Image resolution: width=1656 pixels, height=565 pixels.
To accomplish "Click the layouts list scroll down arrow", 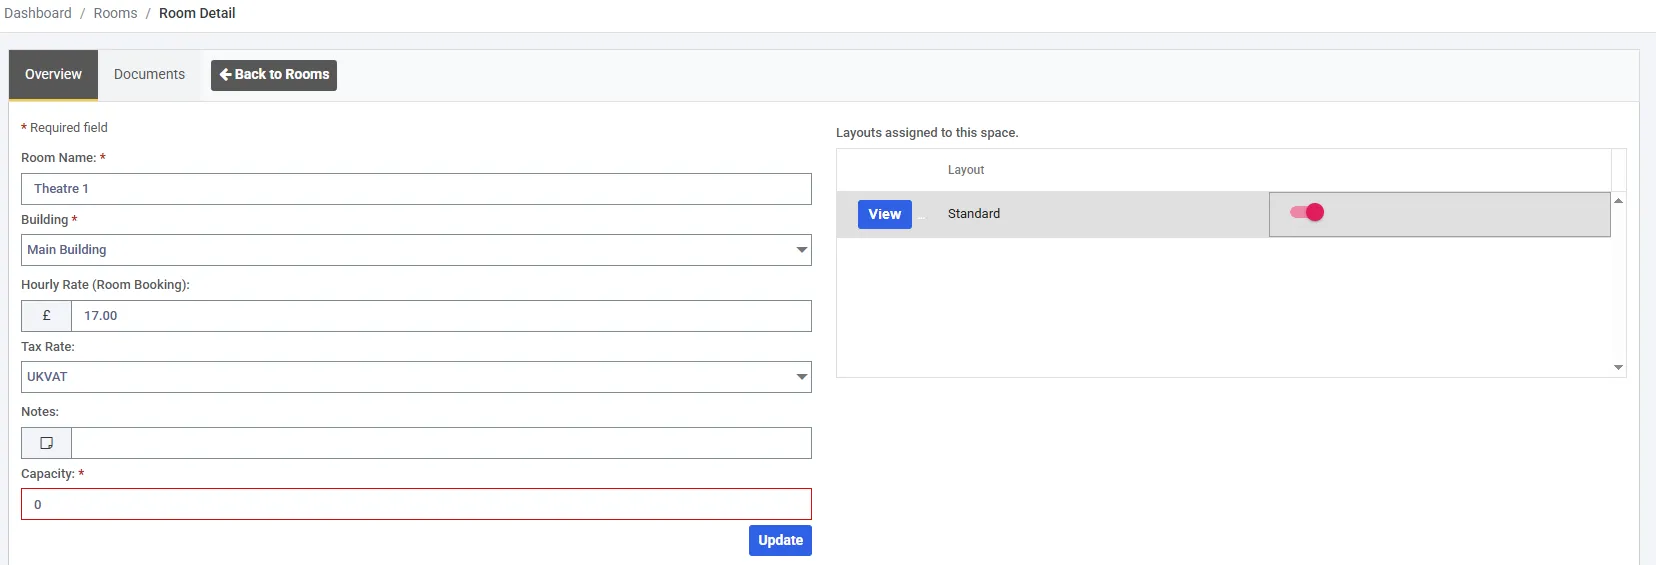I will pyautogui.click(x=1618, y=367).
